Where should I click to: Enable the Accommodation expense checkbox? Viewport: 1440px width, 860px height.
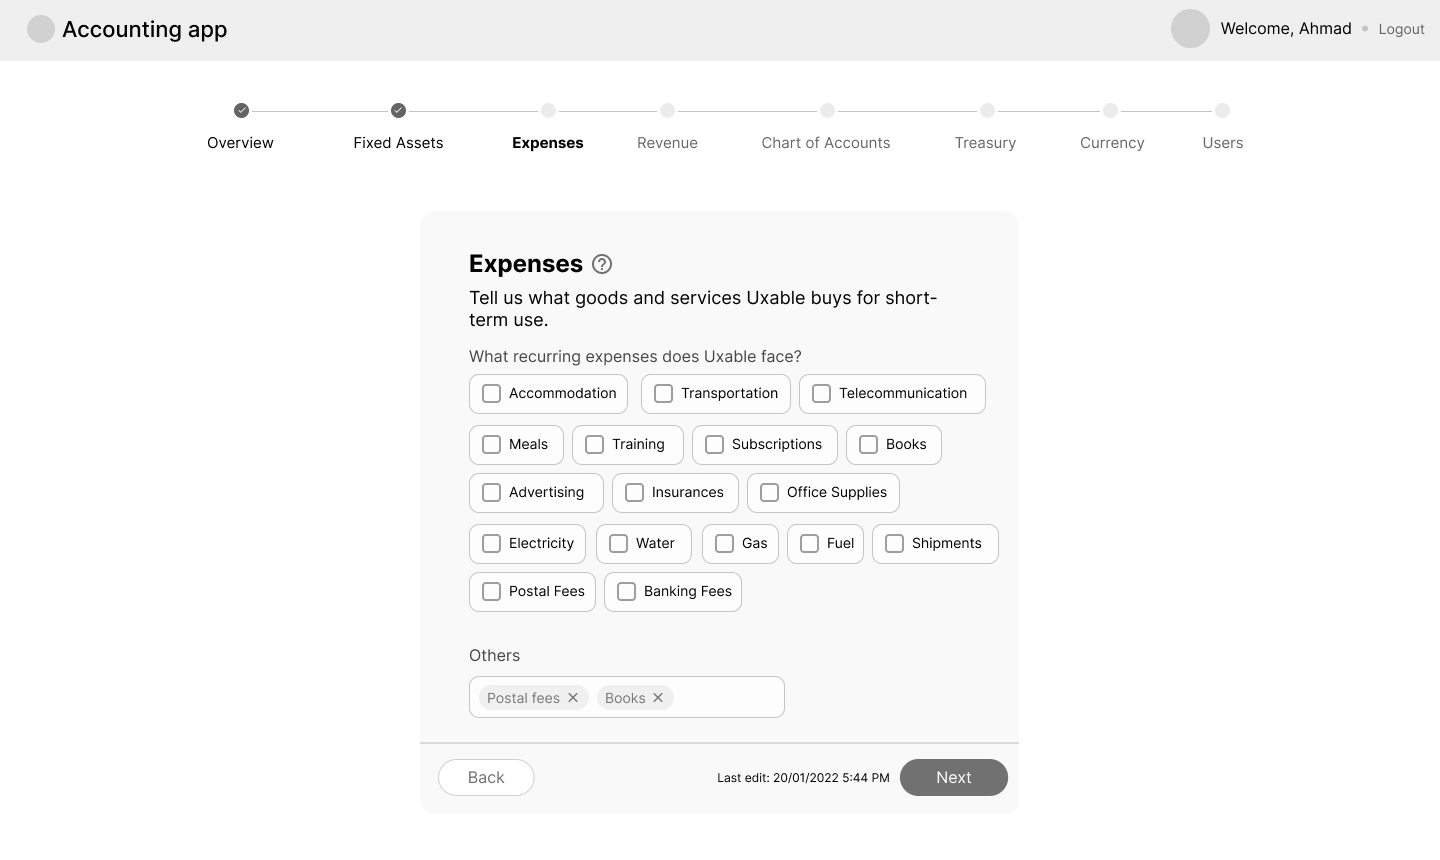point(491,393)
